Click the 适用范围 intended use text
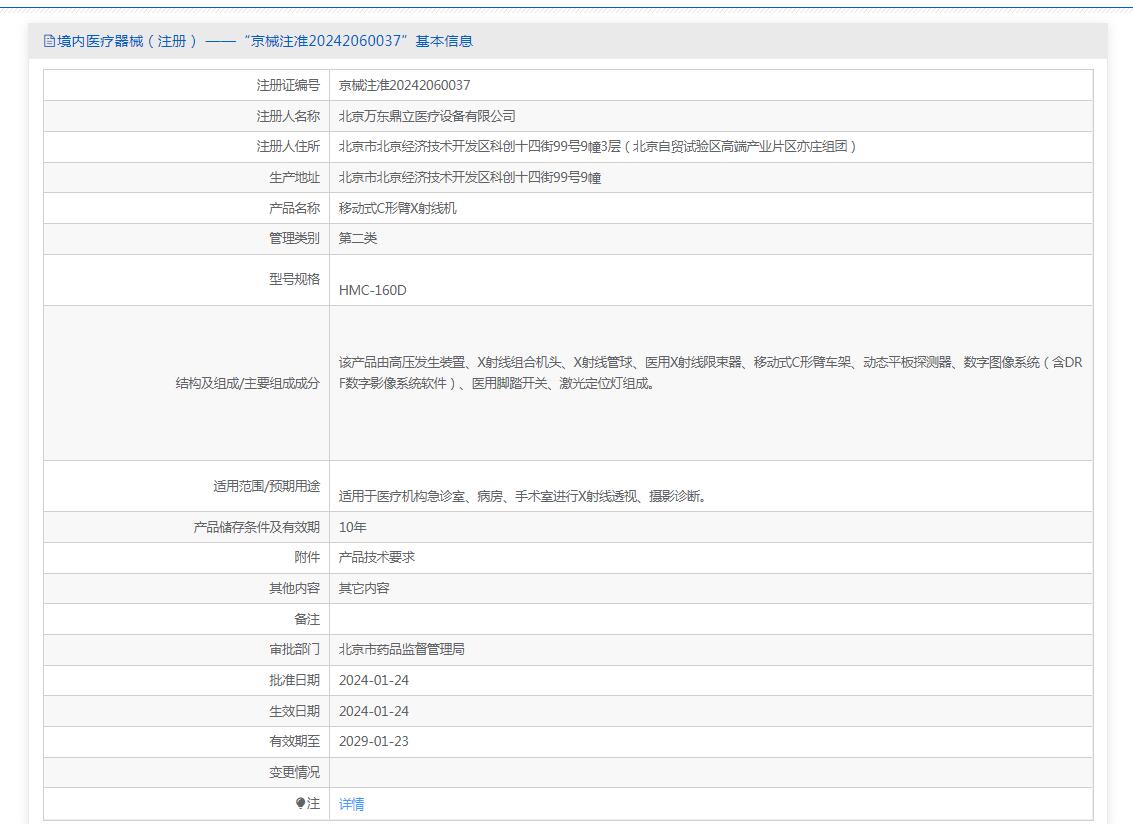Viewport: 1133px width, 824px height. (x=522, y=496)
